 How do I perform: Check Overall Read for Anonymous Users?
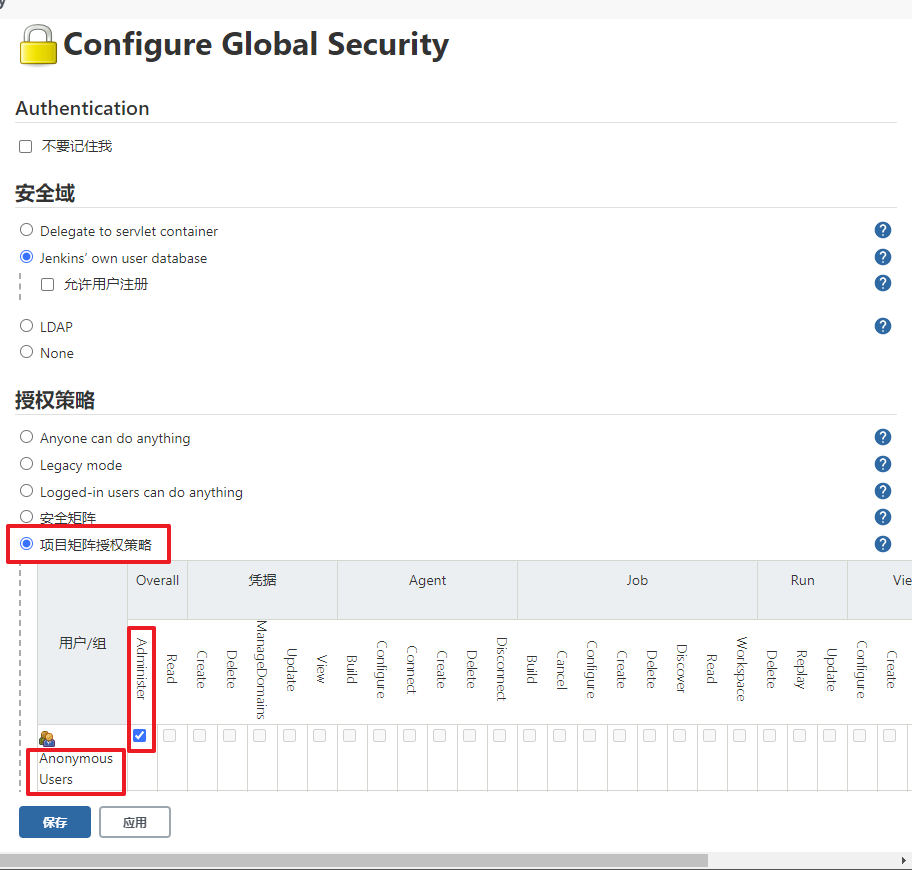tap(170, 736)
